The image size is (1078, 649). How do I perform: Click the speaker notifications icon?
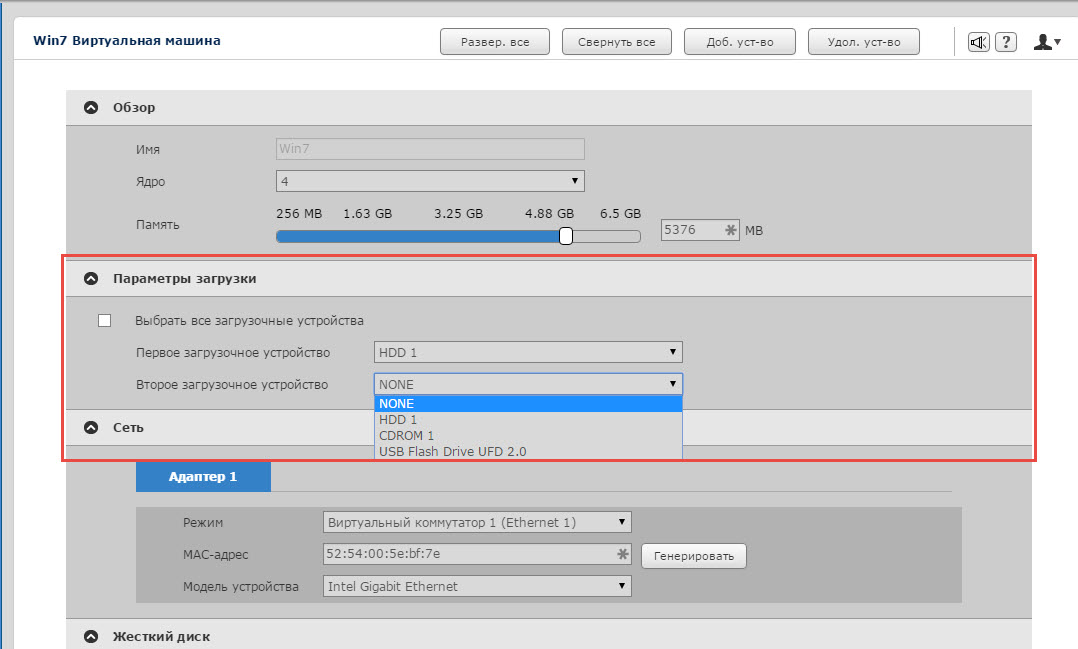coord(978,42)
